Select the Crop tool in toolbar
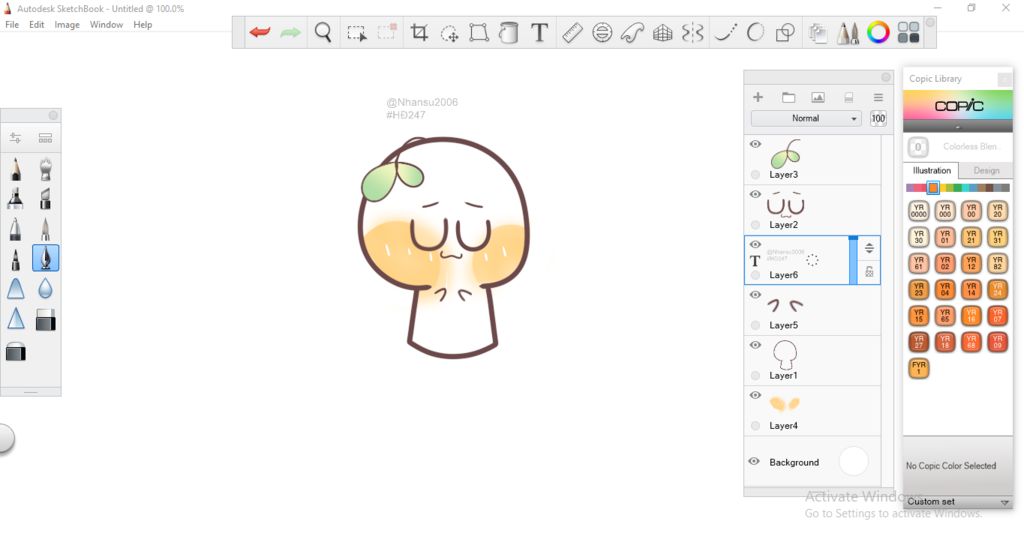 (420, 33)
